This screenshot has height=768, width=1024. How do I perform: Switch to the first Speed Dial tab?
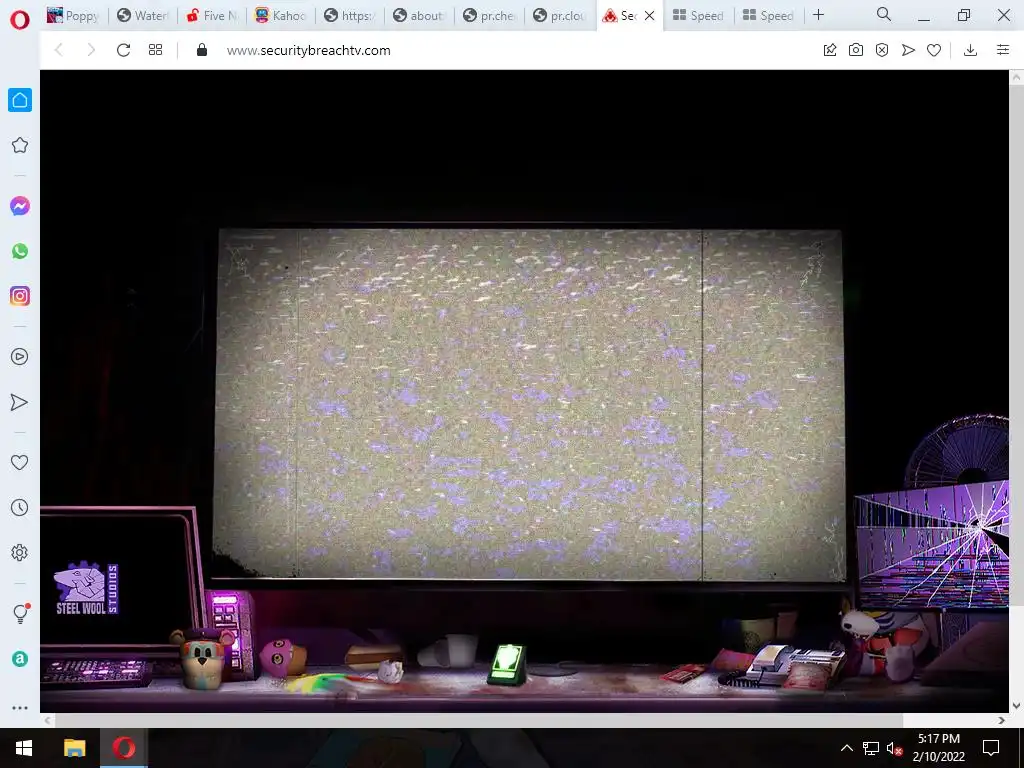[699, 16]
